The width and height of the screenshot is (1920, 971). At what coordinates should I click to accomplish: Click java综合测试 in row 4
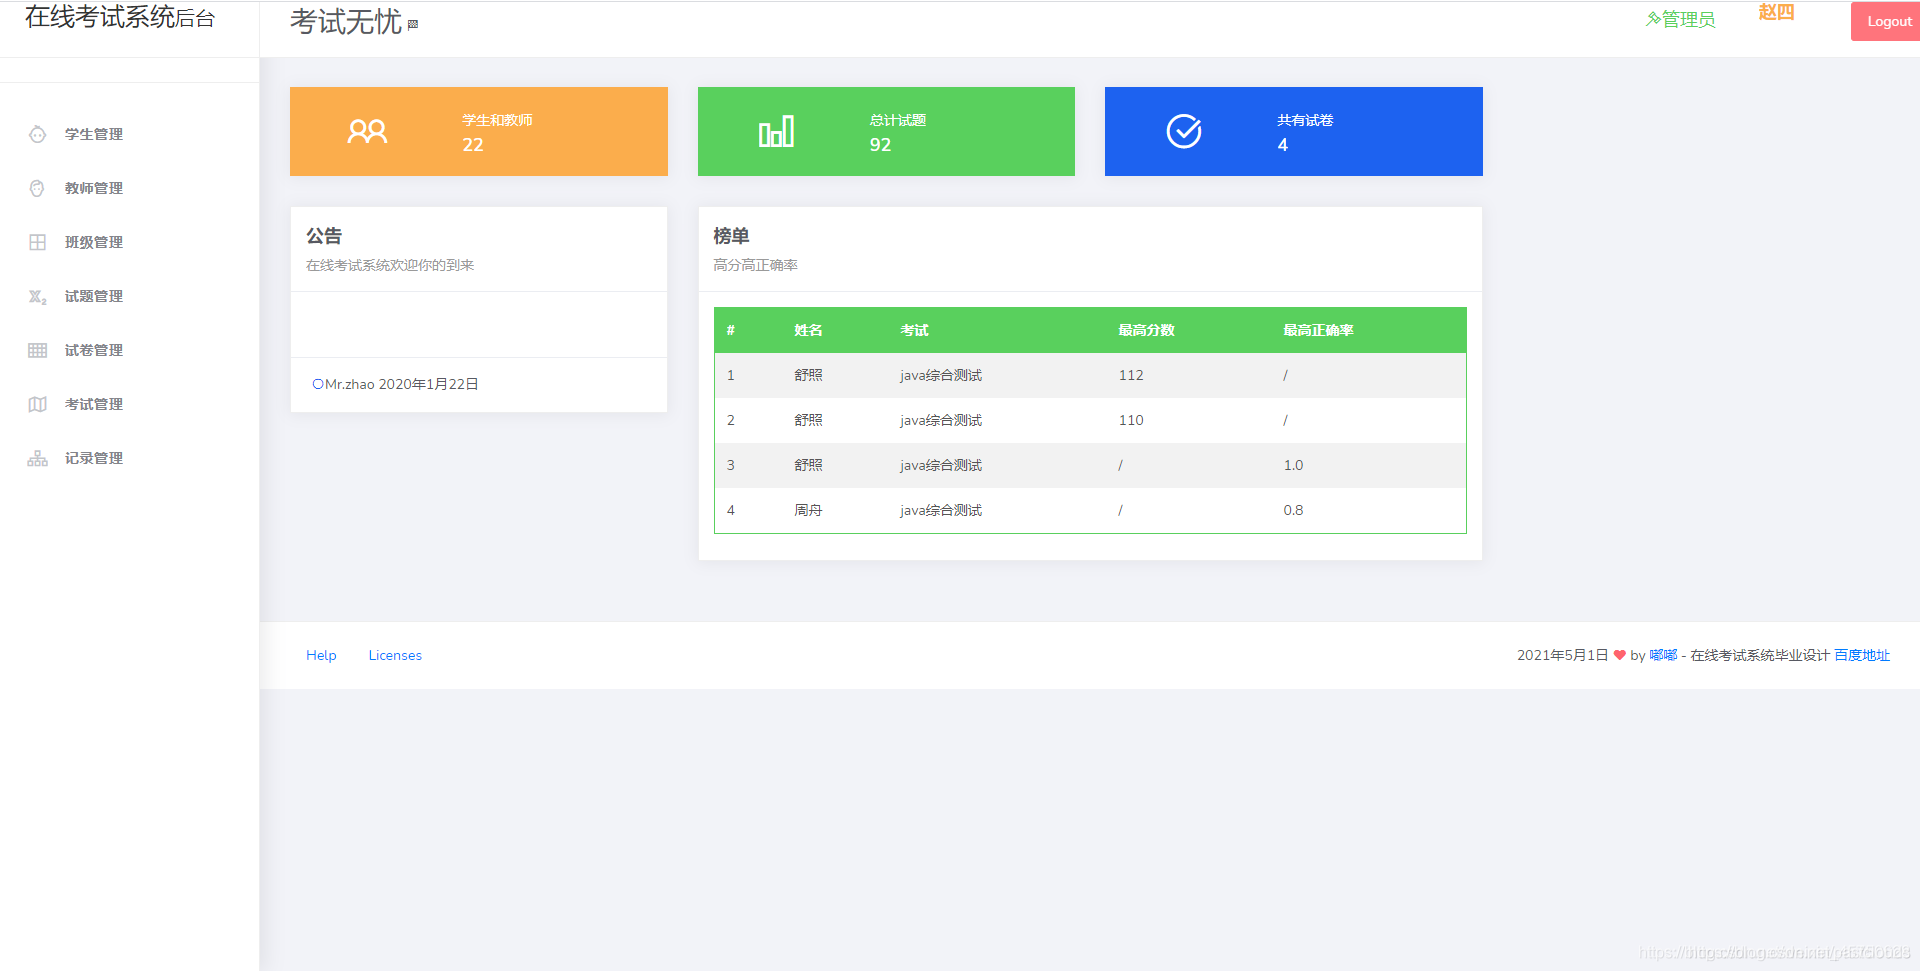click(x=941, y=510)
